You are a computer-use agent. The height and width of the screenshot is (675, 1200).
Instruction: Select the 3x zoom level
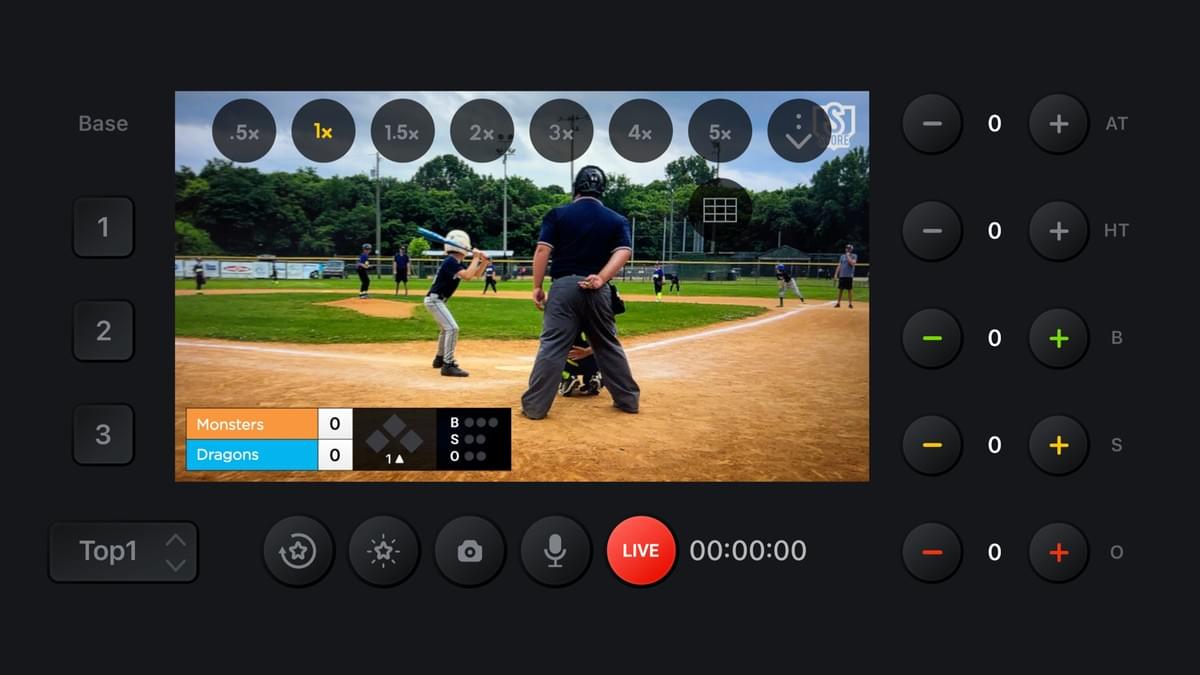point(561,131)
